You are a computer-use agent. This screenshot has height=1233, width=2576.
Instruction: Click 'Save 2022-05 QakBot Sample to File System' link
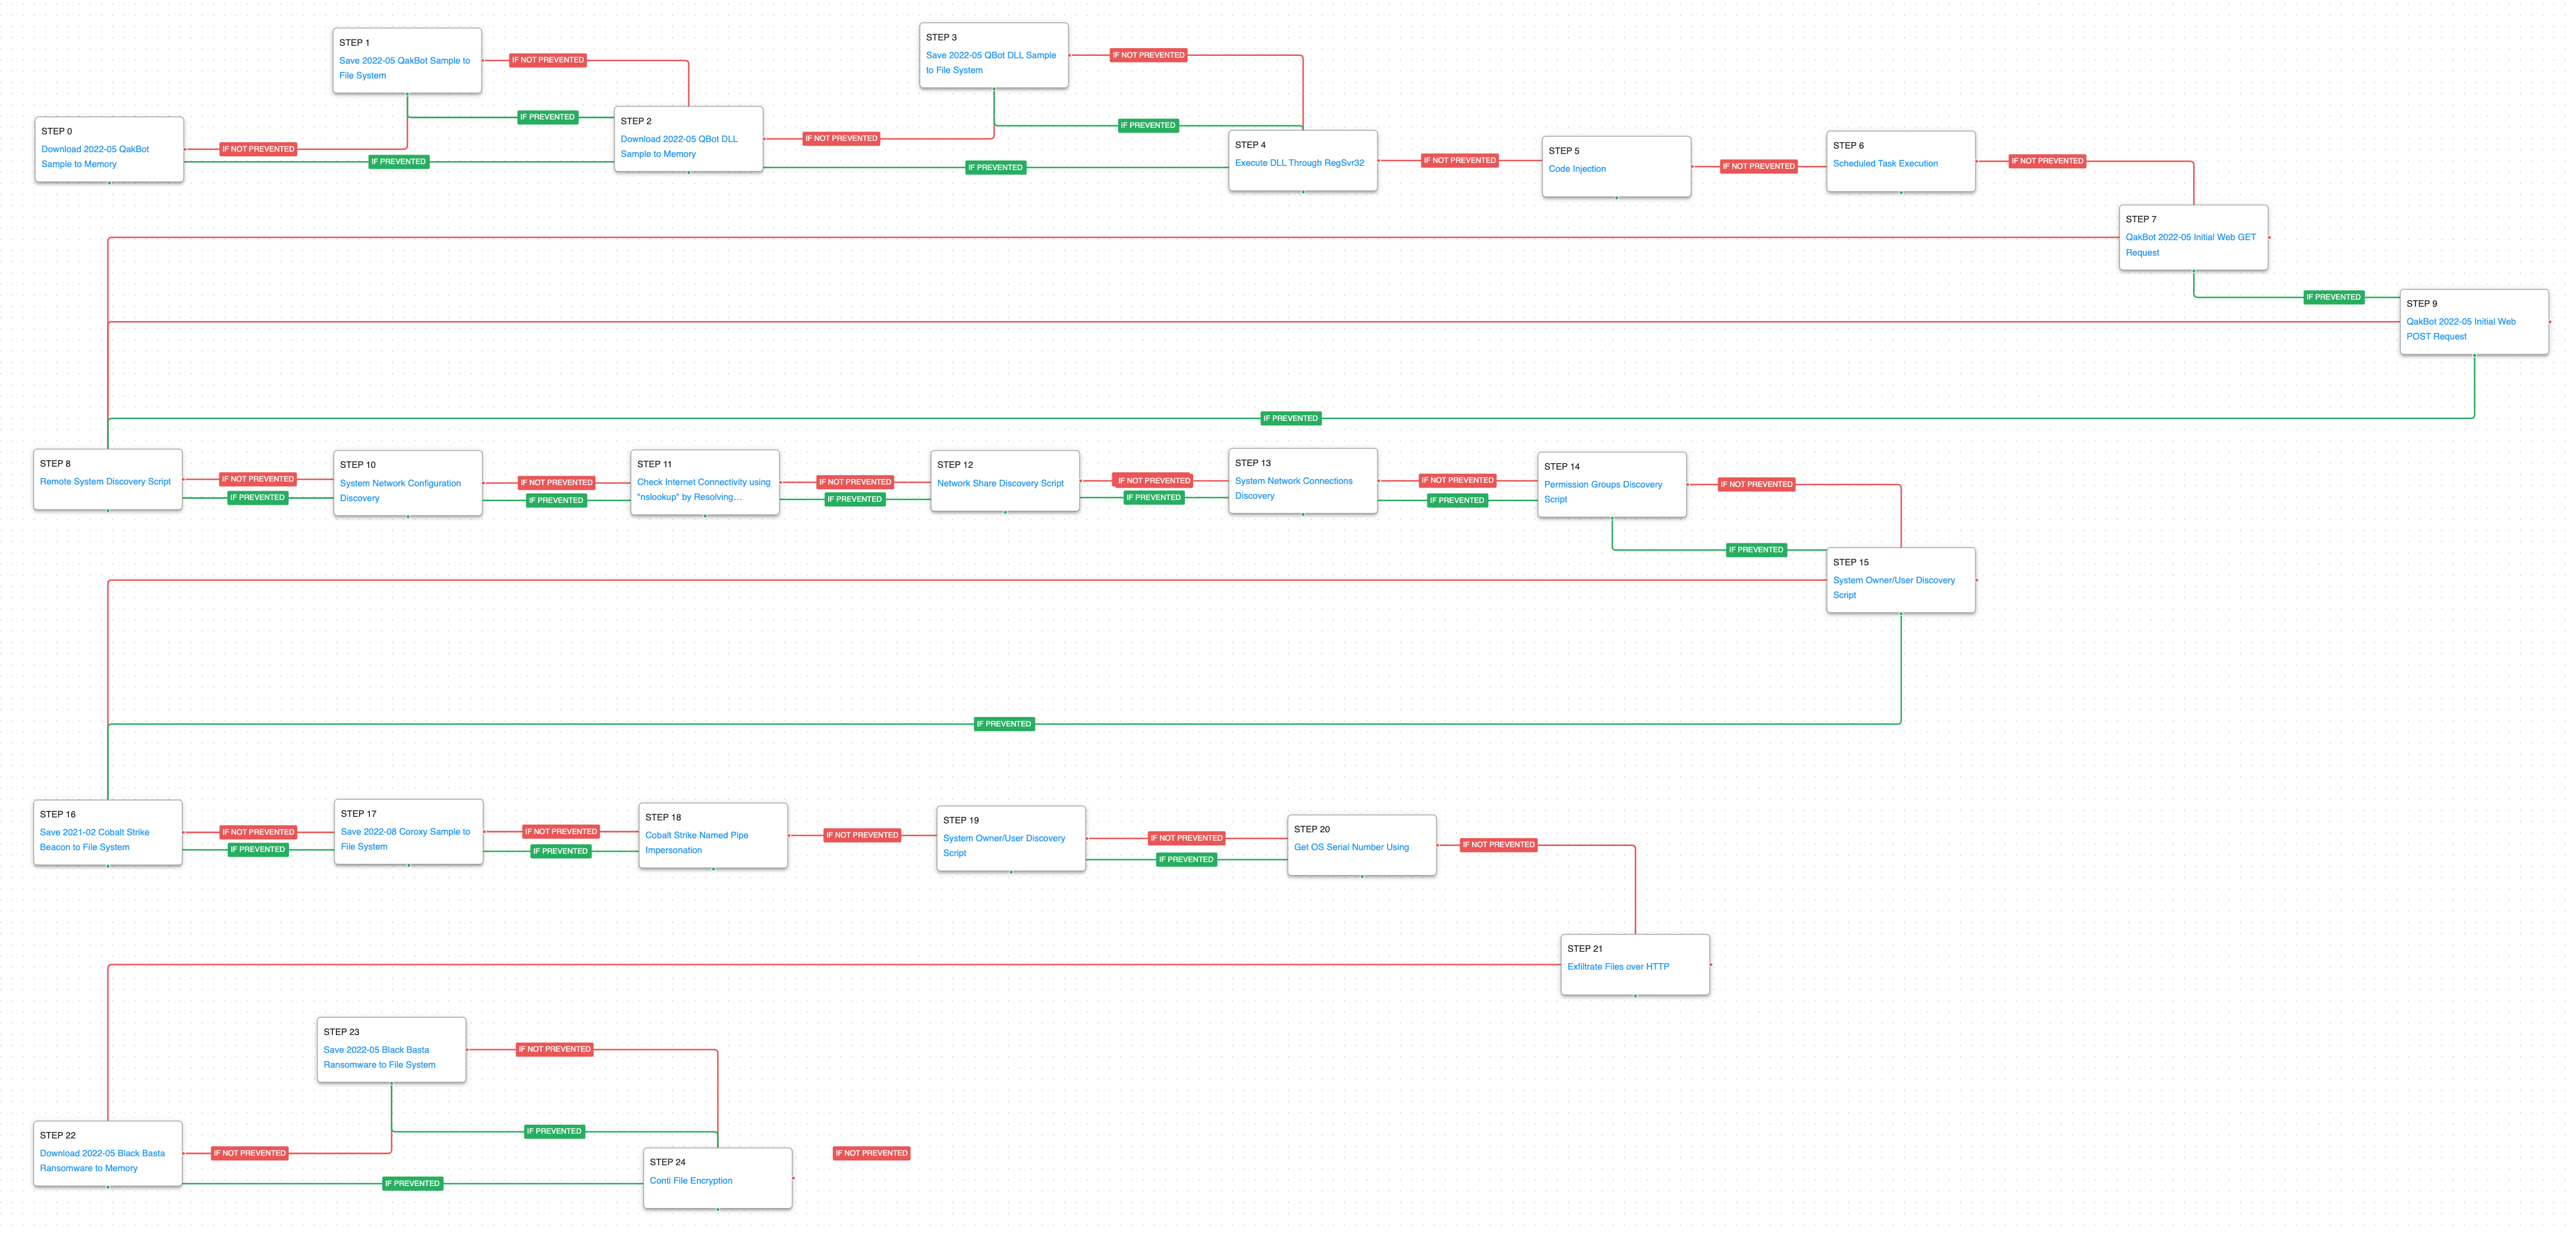point(404,61)
